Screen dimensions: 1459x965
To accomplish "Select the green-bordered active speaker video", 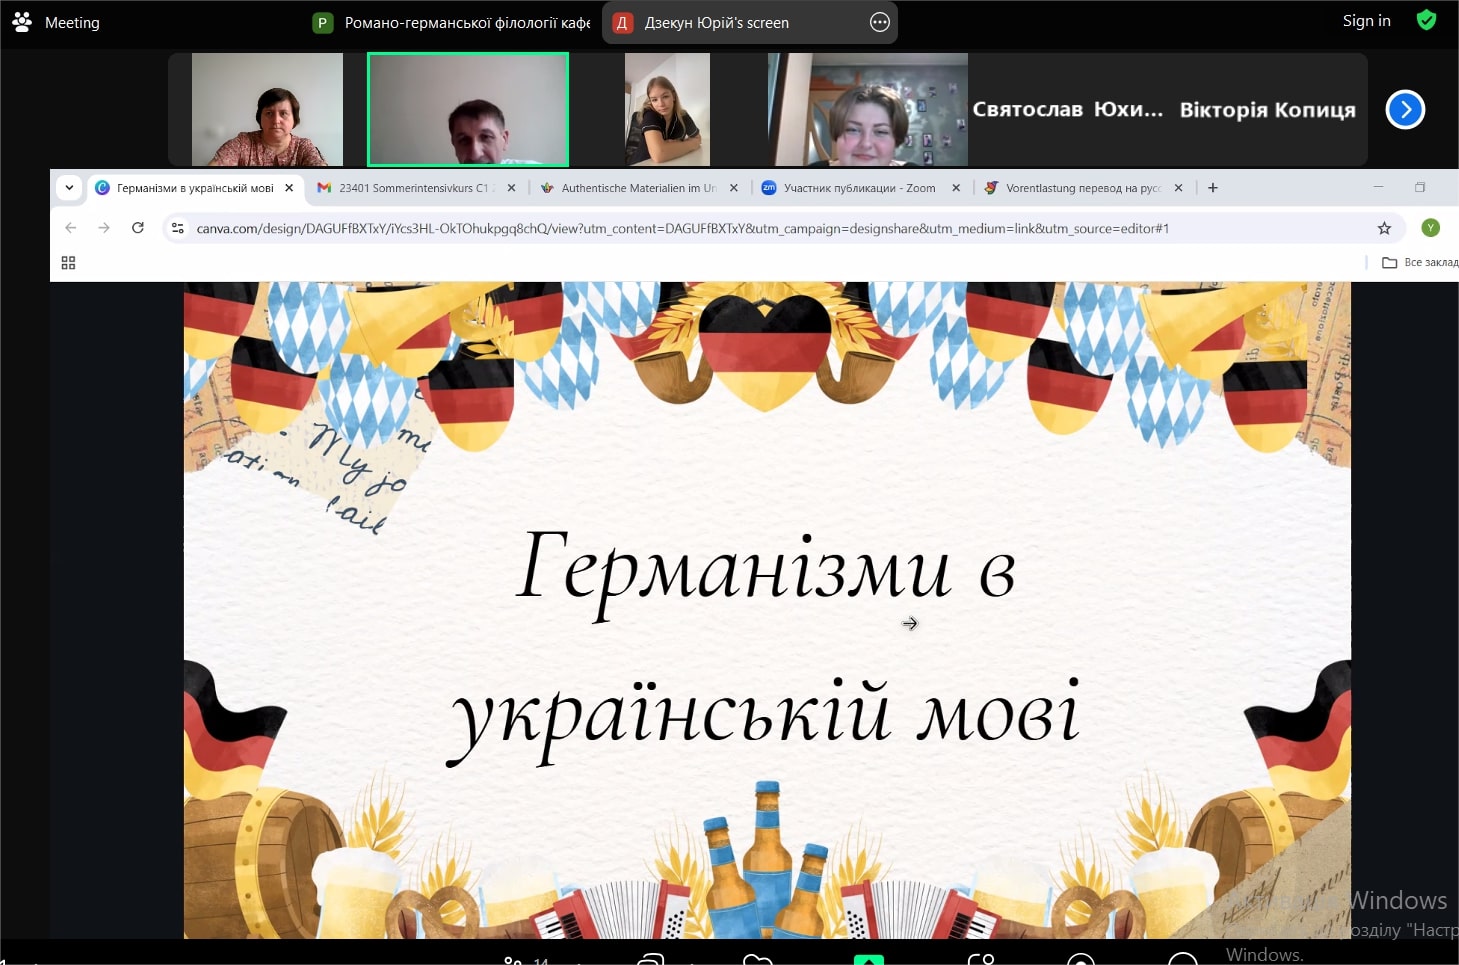I will tap(468, 109).
